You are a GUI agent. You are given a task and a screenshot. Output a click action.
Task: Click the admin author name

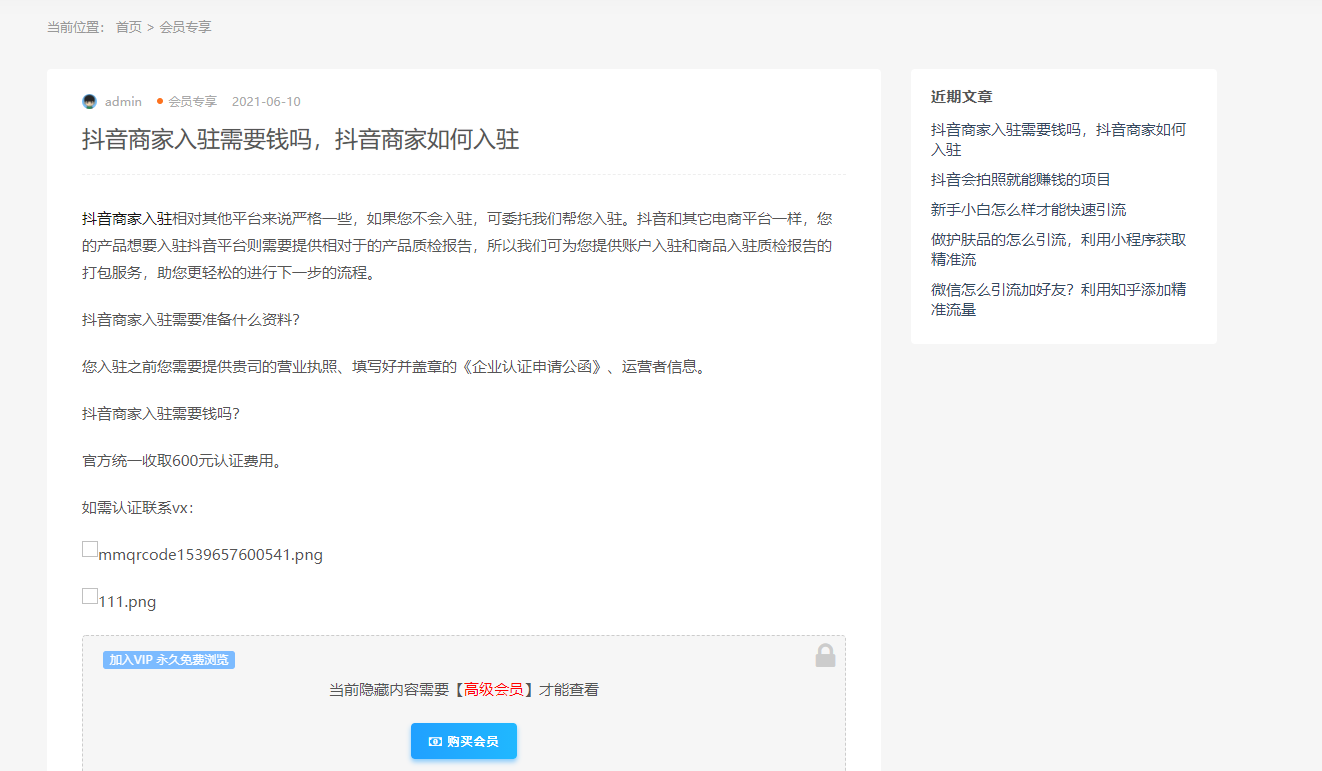click(x=123, y=102)
